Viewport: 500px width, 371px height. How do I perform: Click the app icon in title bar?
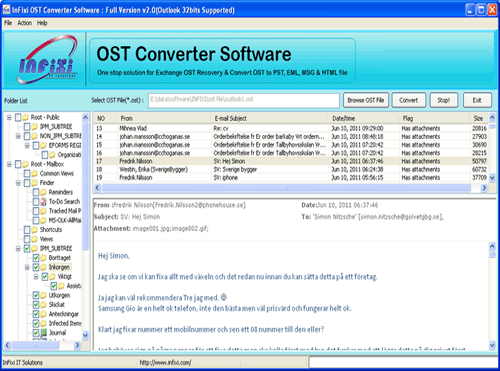pyautogui.click(x=6, y=10)
